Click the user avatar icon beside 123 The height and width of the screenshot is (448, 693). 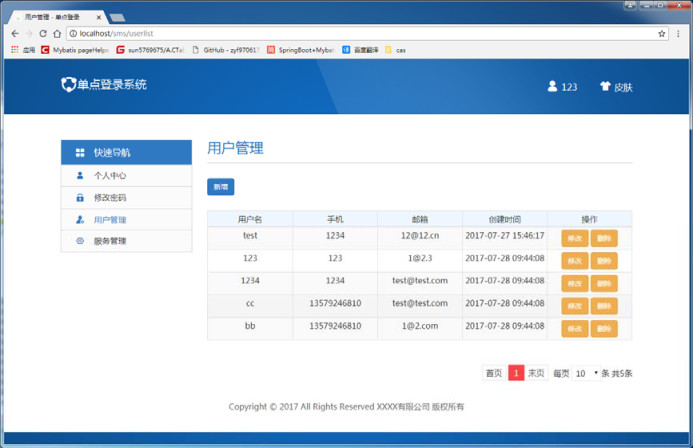click(552, 87)
